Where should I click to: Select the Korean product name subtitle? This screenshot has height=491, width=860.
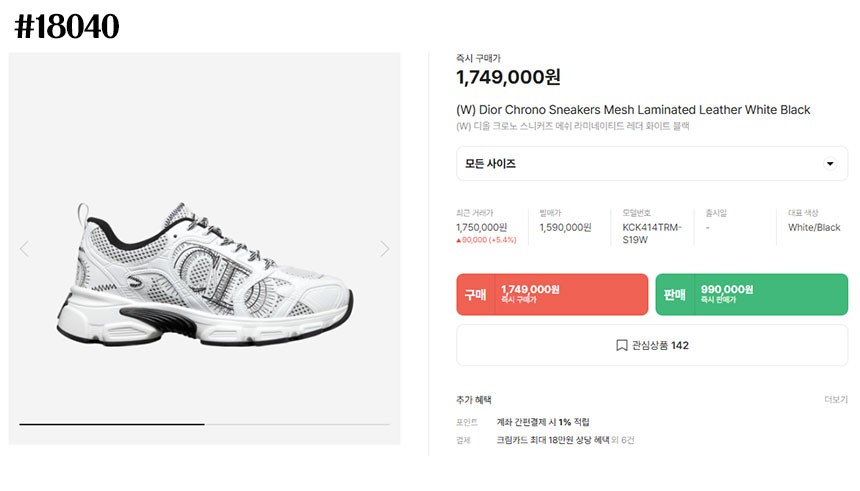pos(573,127)
